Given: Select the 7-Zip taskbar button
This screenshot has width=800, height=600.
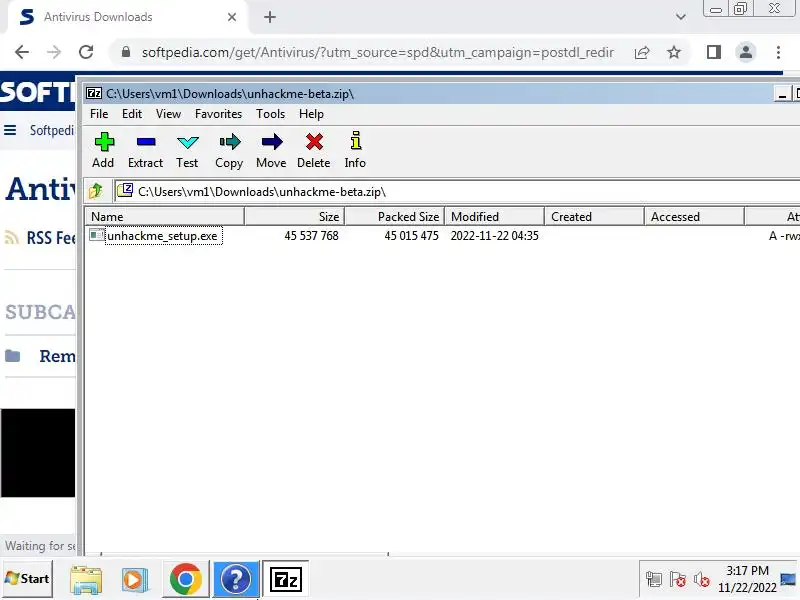Looking at the screenshot, I should point(286,579).
